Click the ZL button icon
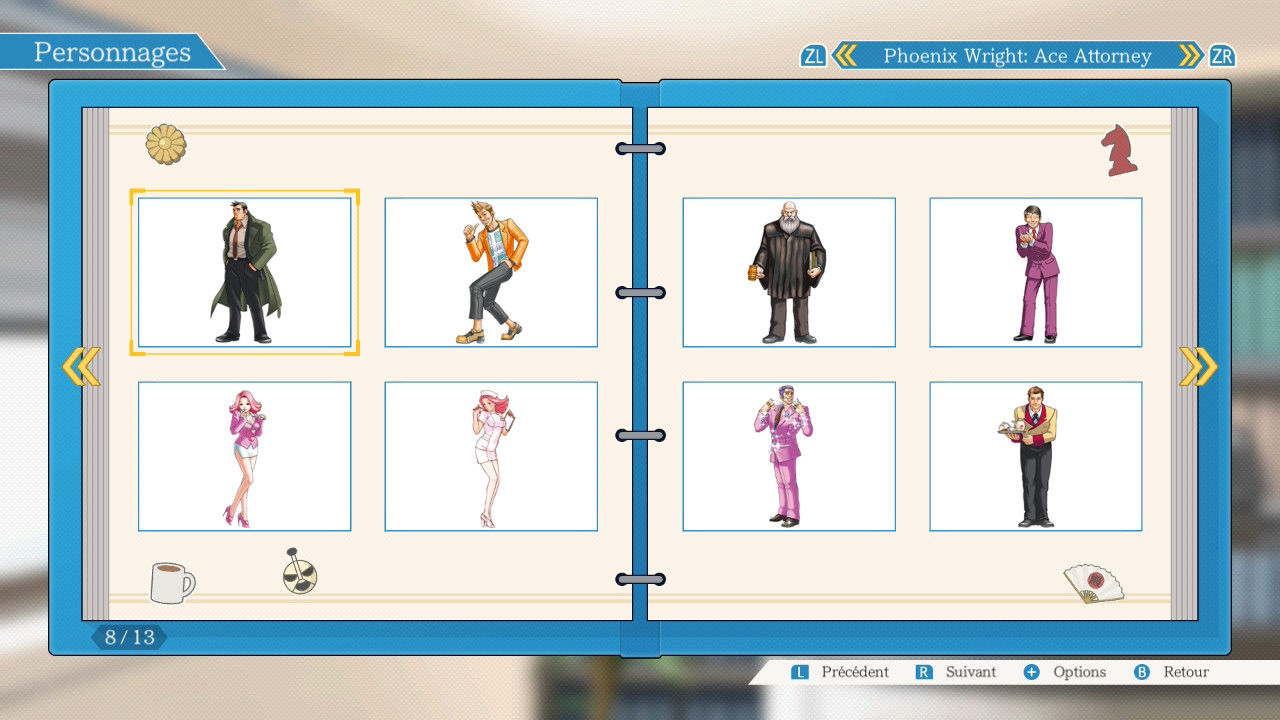Image resolution: width=1280 pixels, height=720 pixels. click(x=813, y=56)
